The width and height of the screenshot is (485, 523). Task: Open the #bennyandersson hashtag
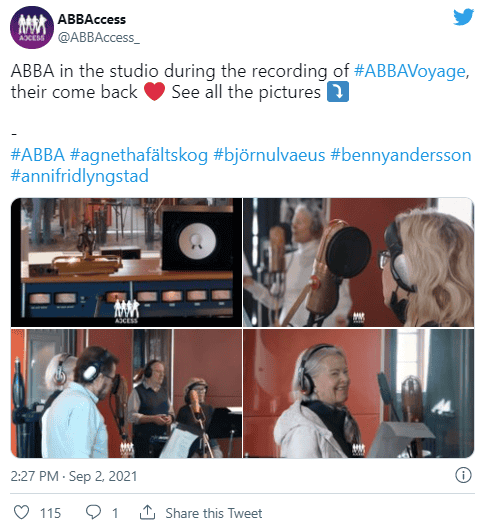point(401,156)
